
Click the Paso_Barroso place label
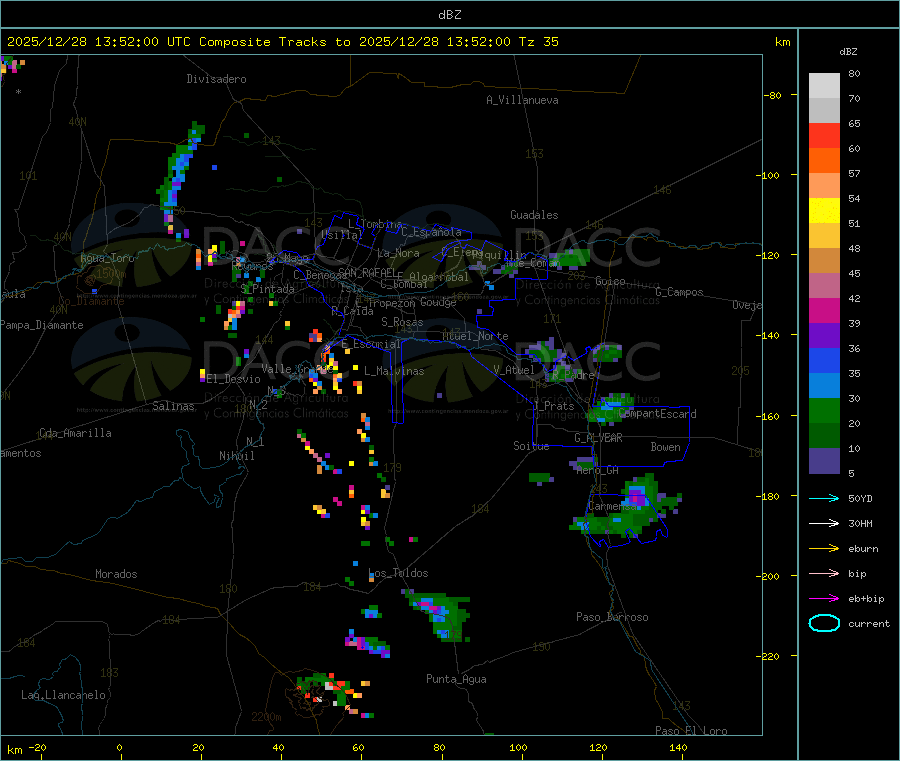612,617
